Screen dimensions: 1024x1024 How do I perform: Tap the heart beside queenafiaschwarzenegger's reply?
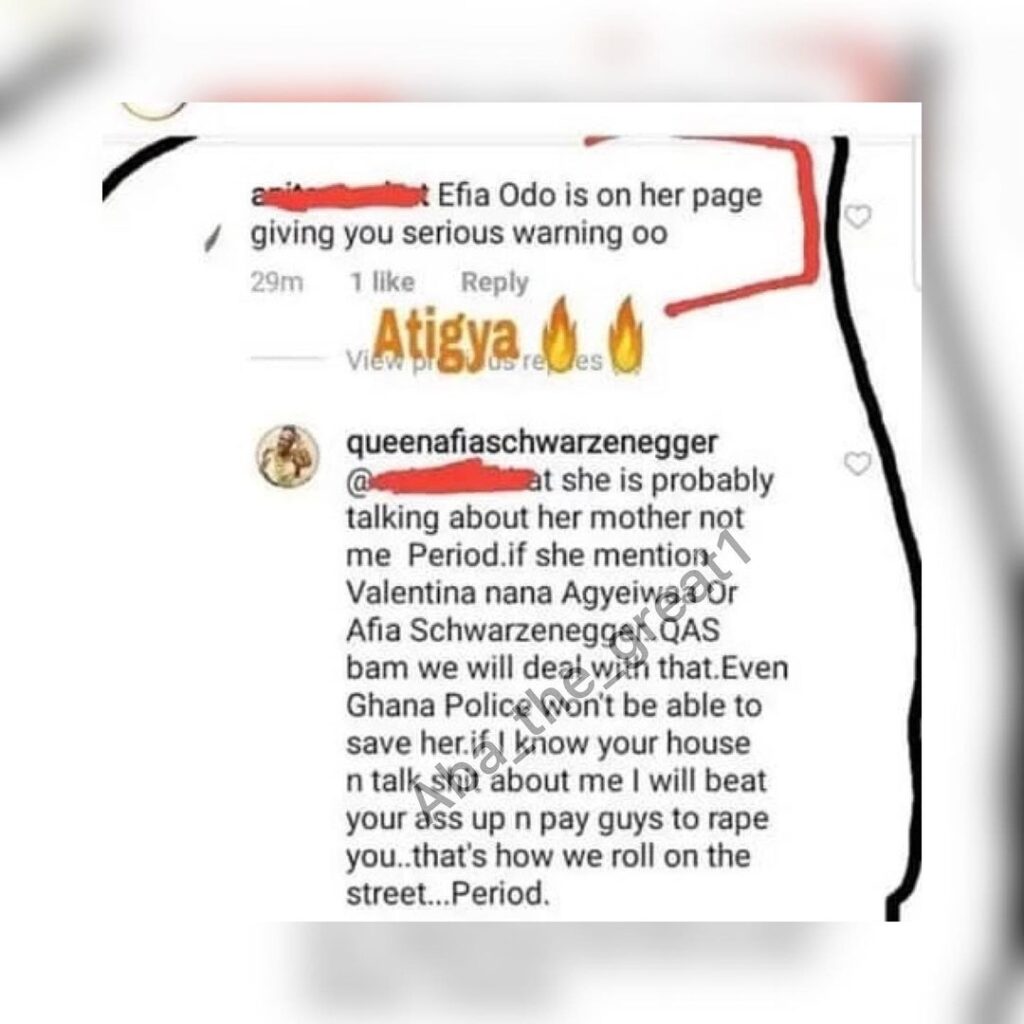coord(857,463)
